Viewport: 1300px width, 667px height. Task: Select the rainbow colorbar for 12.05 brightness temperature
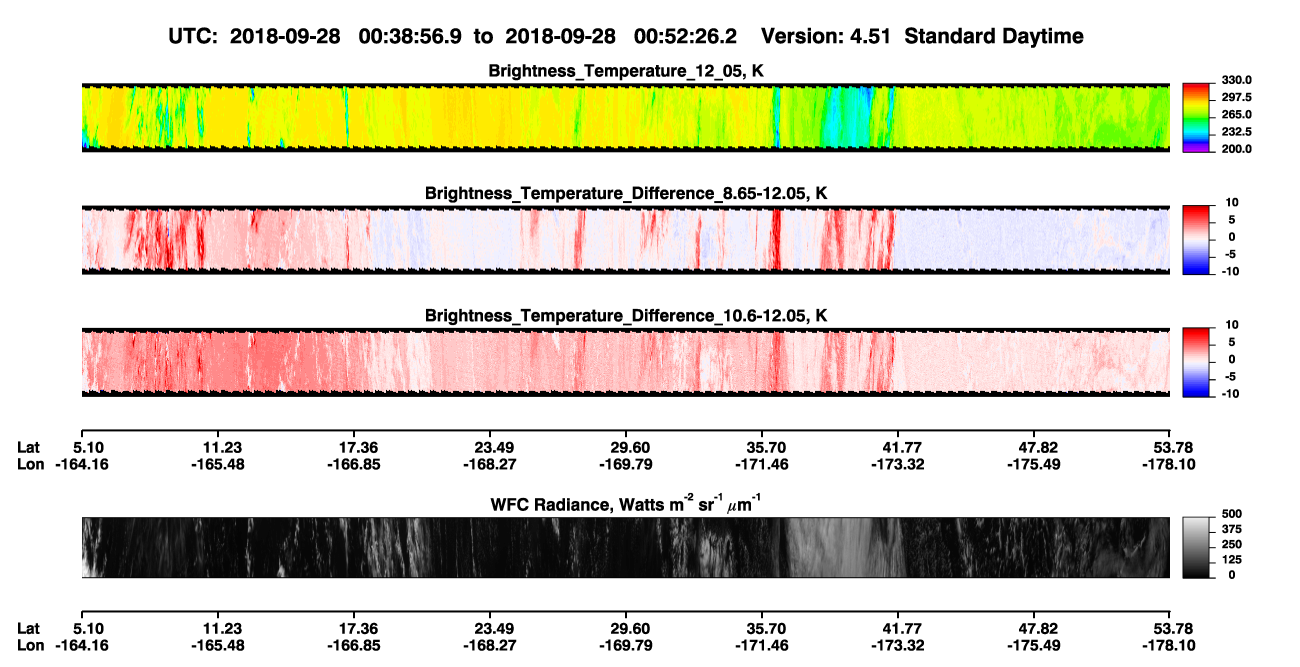point(1197,117)
